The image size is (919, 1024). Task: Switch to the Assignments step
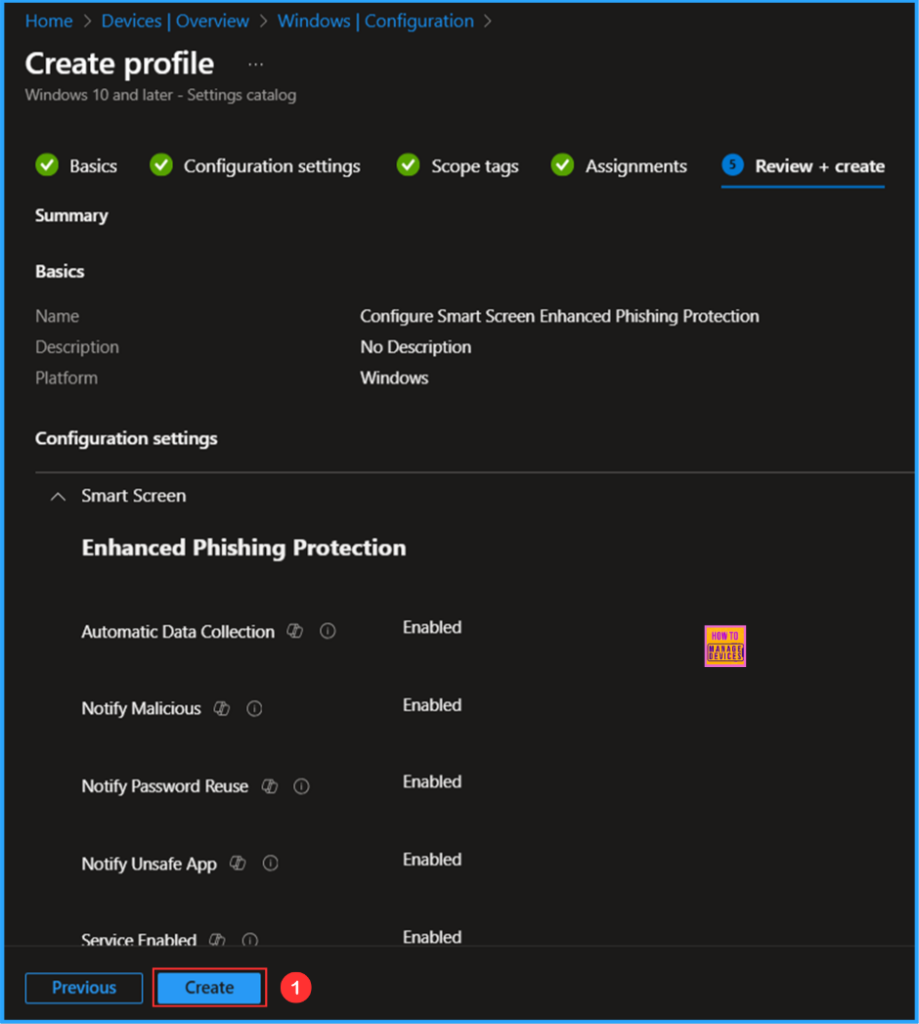pos(619,166)
